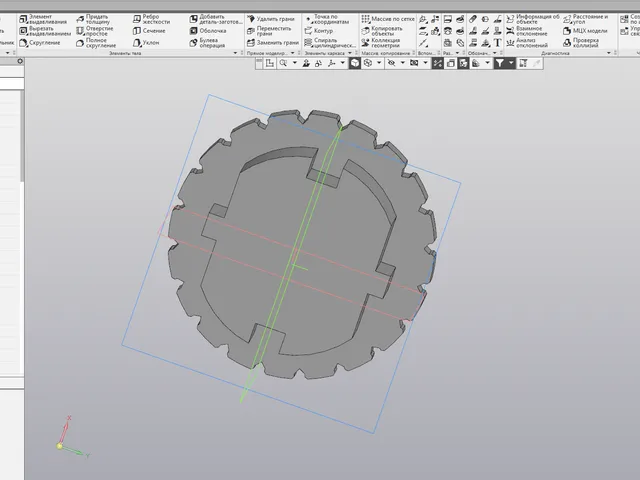Run Проверка коллизий check
This screenshot has width=640, height=480.
click(x=581, y=43)
